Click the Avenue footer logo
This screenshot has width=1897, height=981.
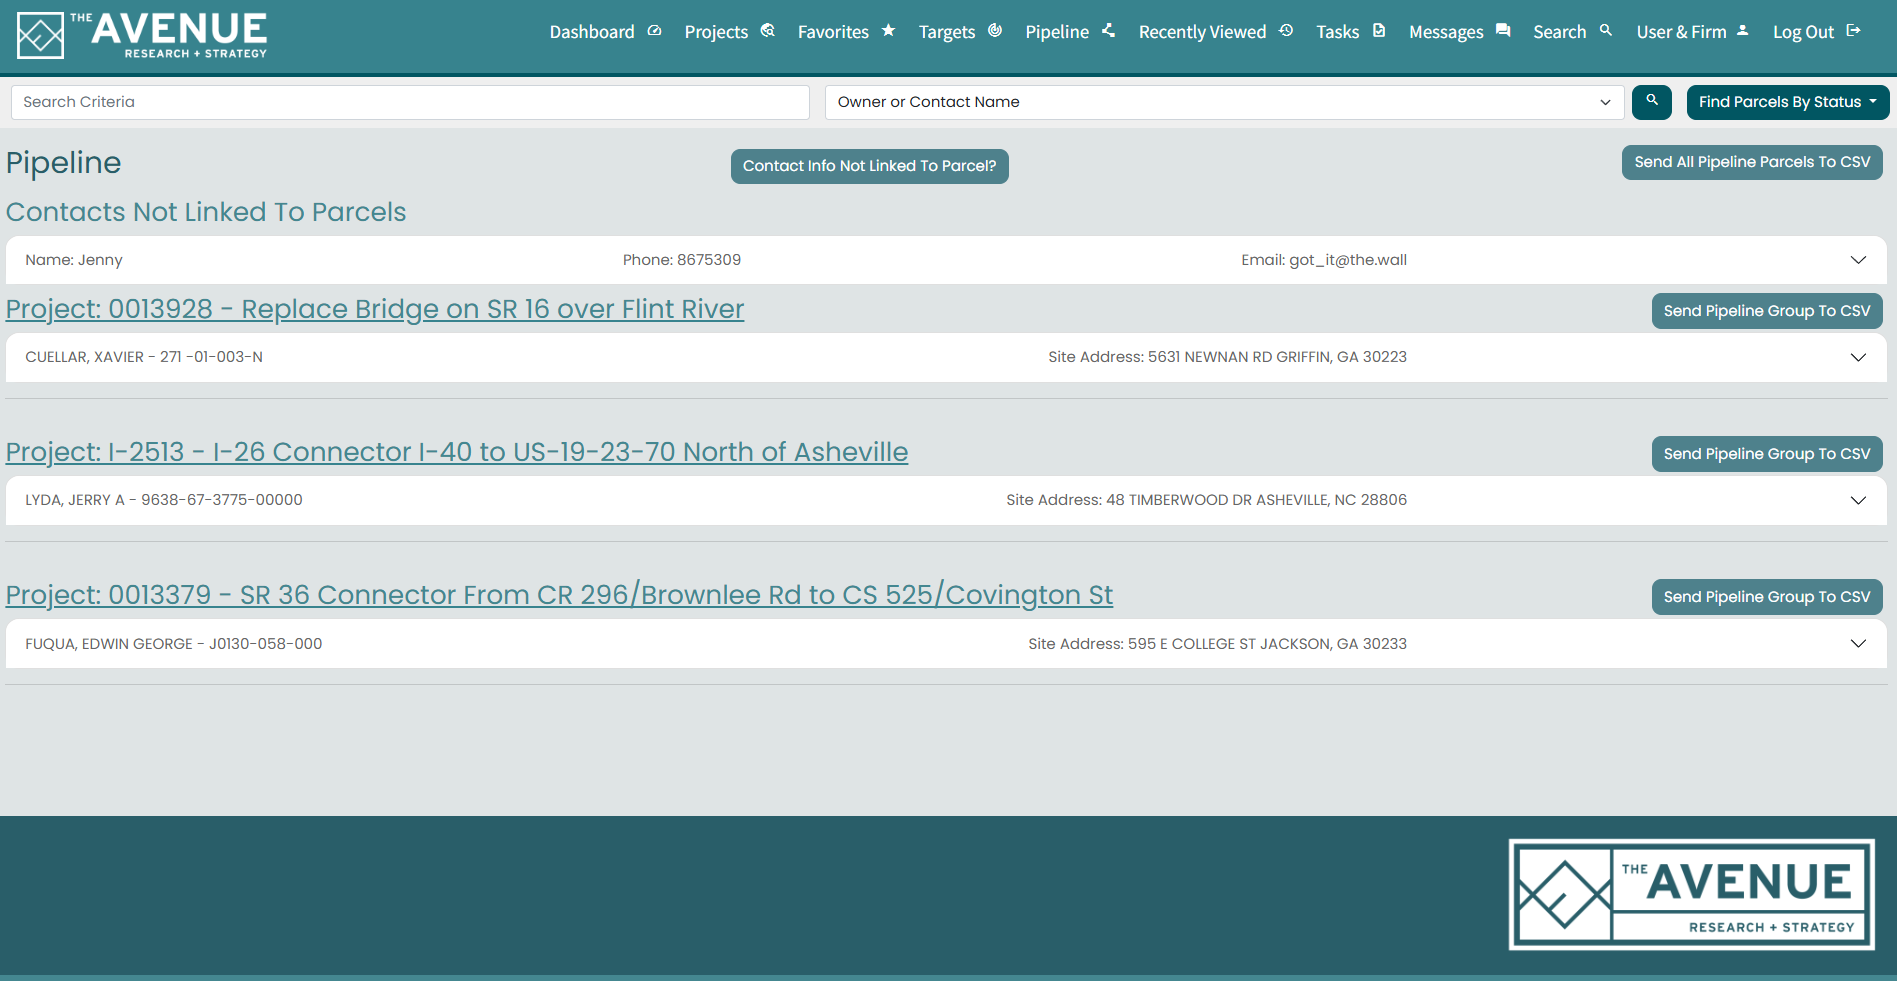tap(1691, 894)
